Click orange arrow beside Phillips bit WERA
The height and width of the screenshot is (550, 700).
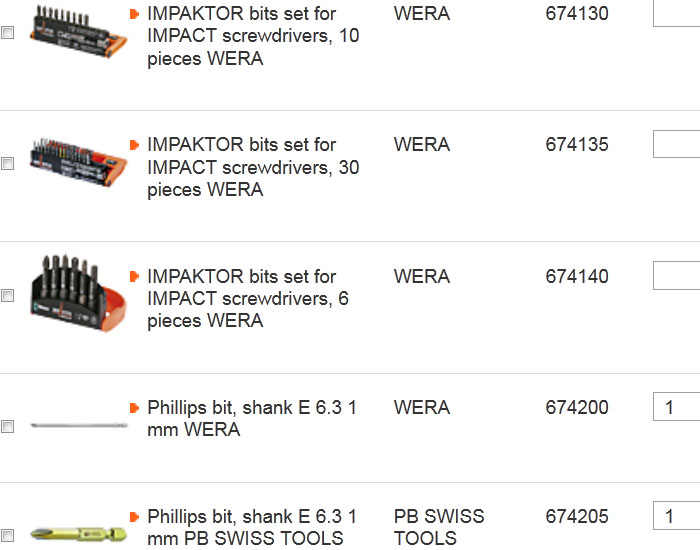click(134, 408)
